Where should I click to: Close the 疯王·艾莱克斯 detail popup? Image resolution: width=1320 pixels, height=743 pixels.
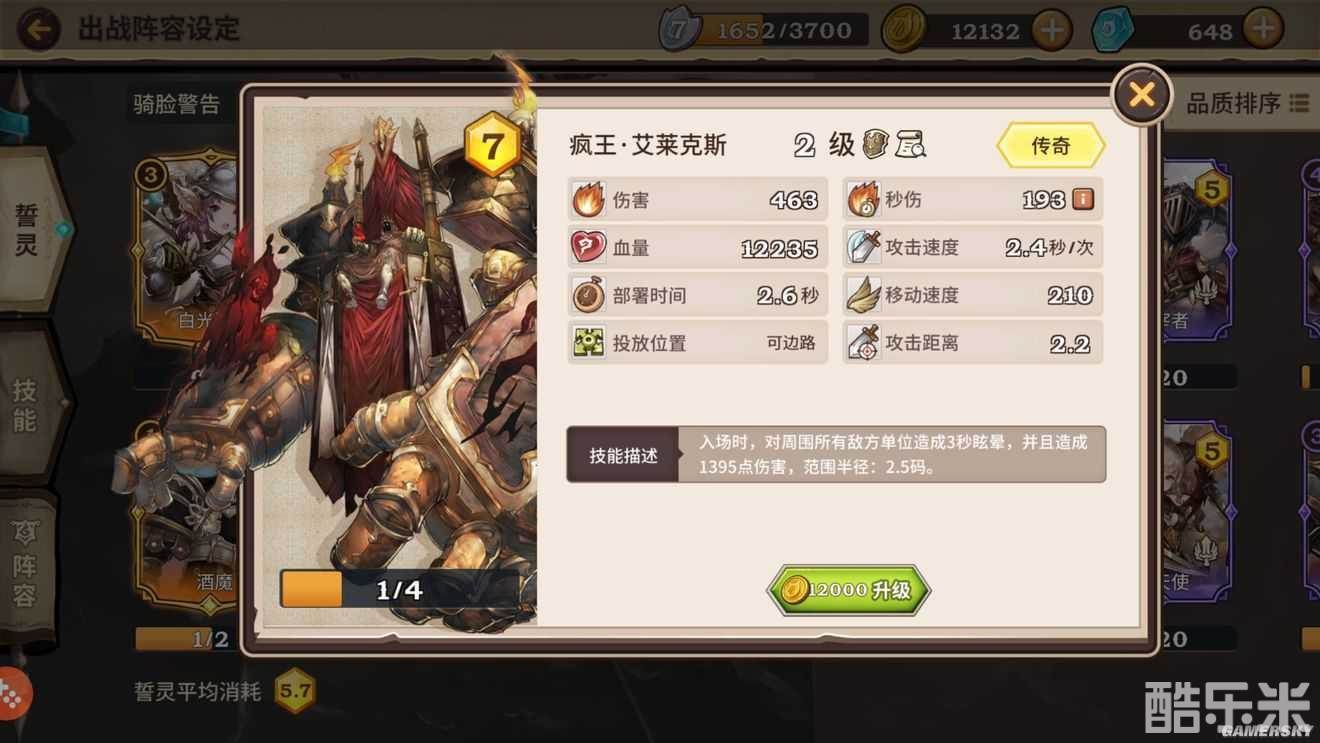[1141, 95]
